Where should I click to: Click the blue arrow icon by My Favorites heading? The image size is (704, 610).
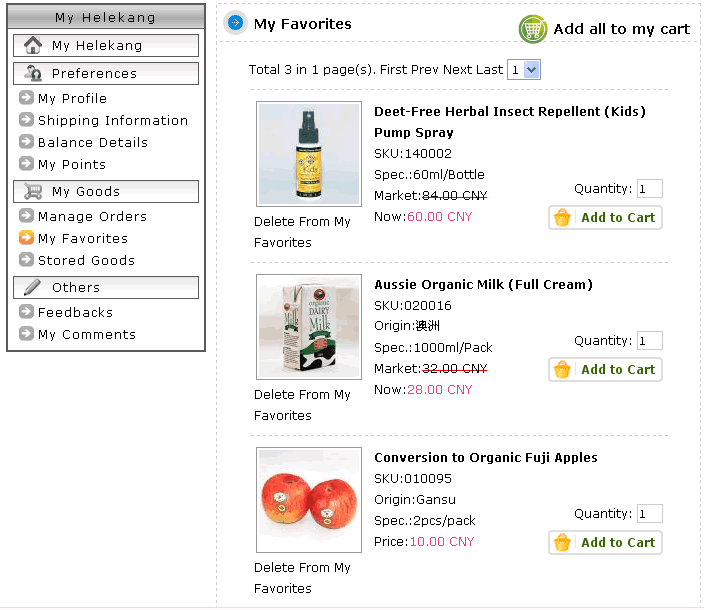point(235,22)
